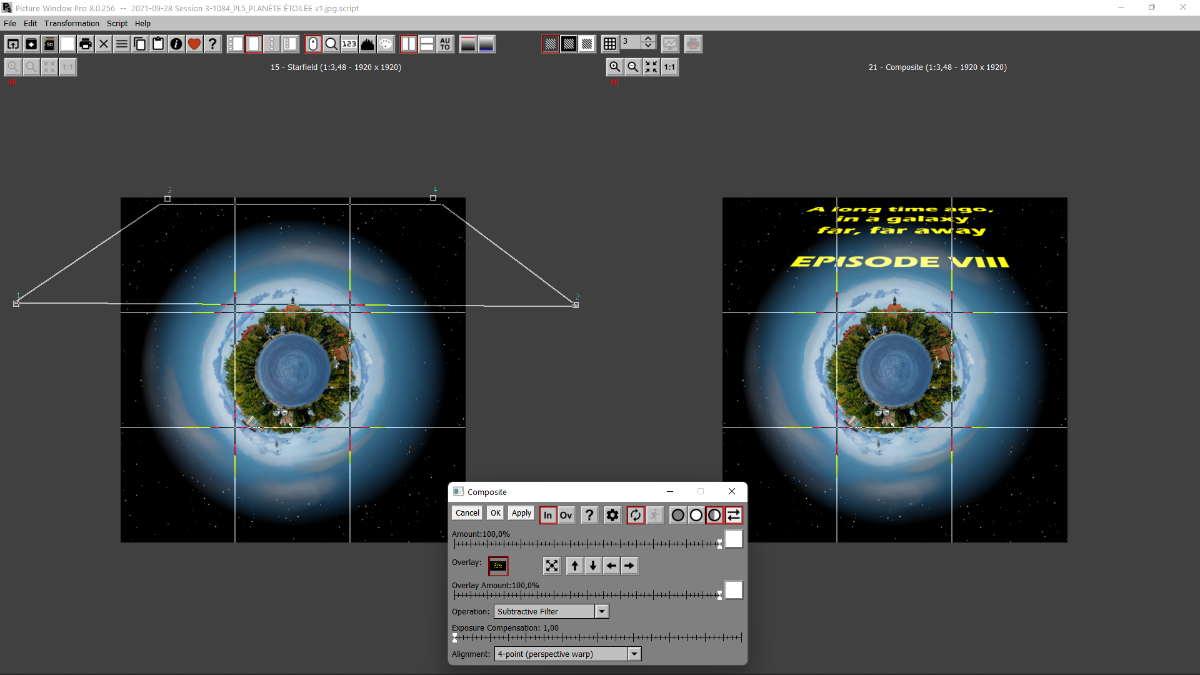Expand the Alignment 4-point dropdown

pos(567,654)
